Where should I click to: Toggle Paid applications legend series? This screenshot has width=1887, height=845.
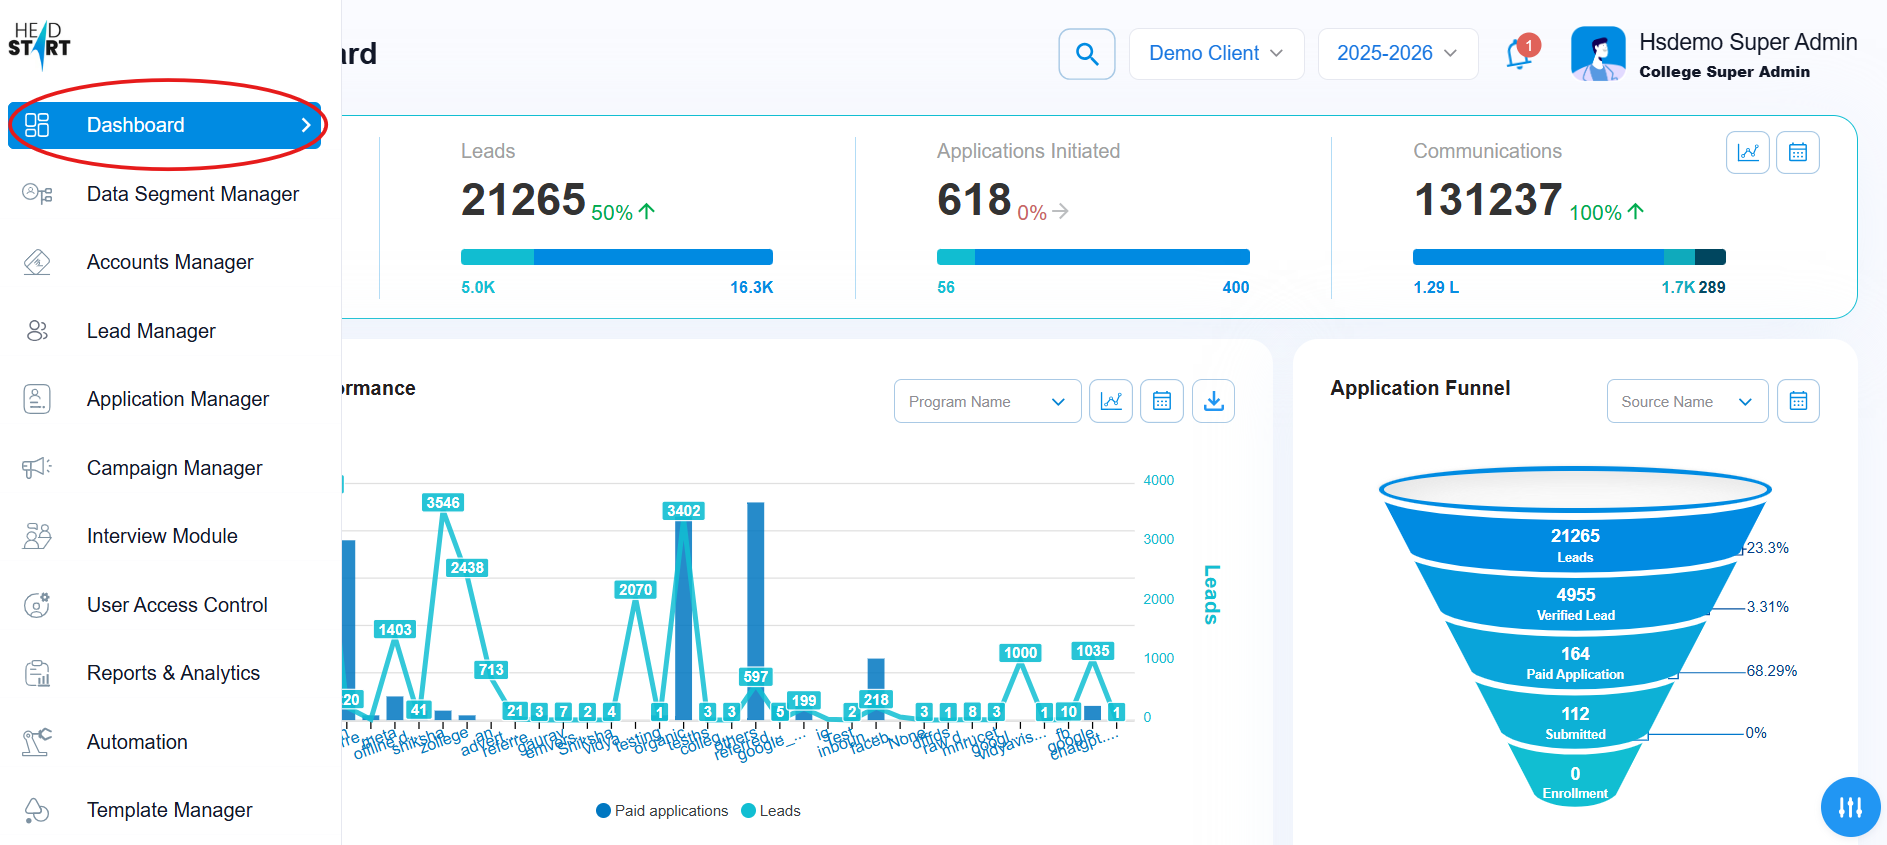click(x=662, y=811)
